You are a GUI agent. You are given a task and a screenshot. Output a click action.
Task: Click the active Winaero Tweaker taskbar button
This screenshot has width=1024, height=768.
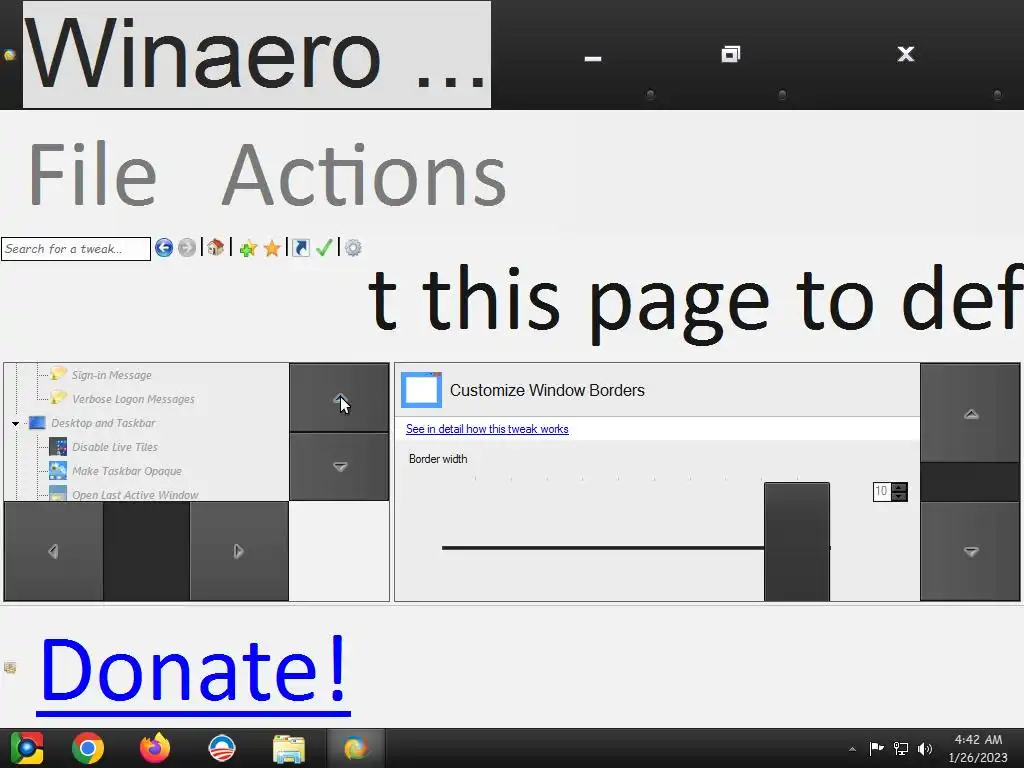[355, 748]
